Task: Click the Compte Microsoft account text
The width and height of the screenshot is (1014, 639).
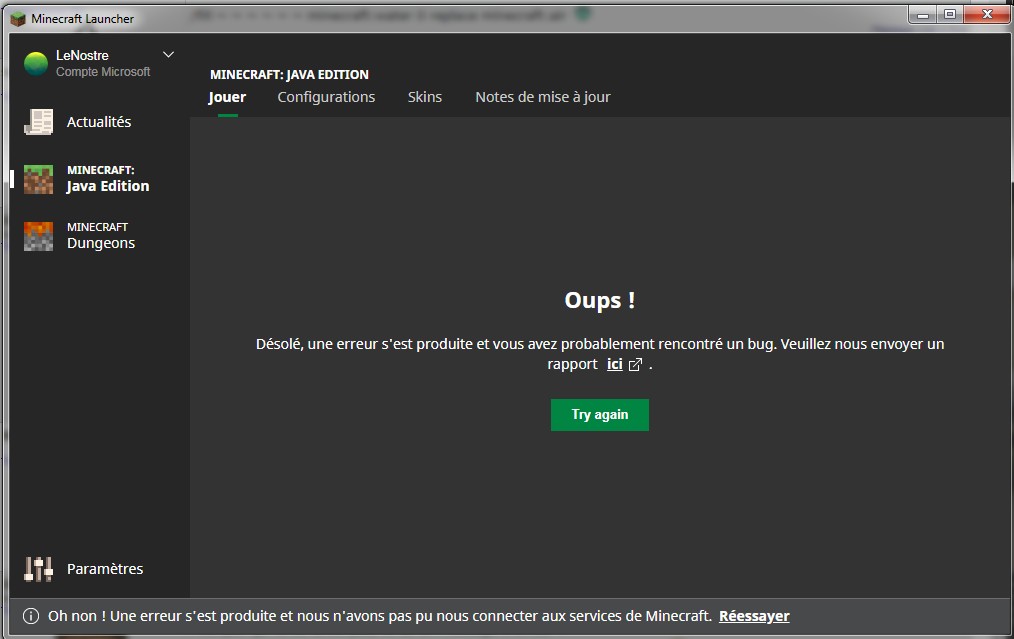Action: (103, 72)
